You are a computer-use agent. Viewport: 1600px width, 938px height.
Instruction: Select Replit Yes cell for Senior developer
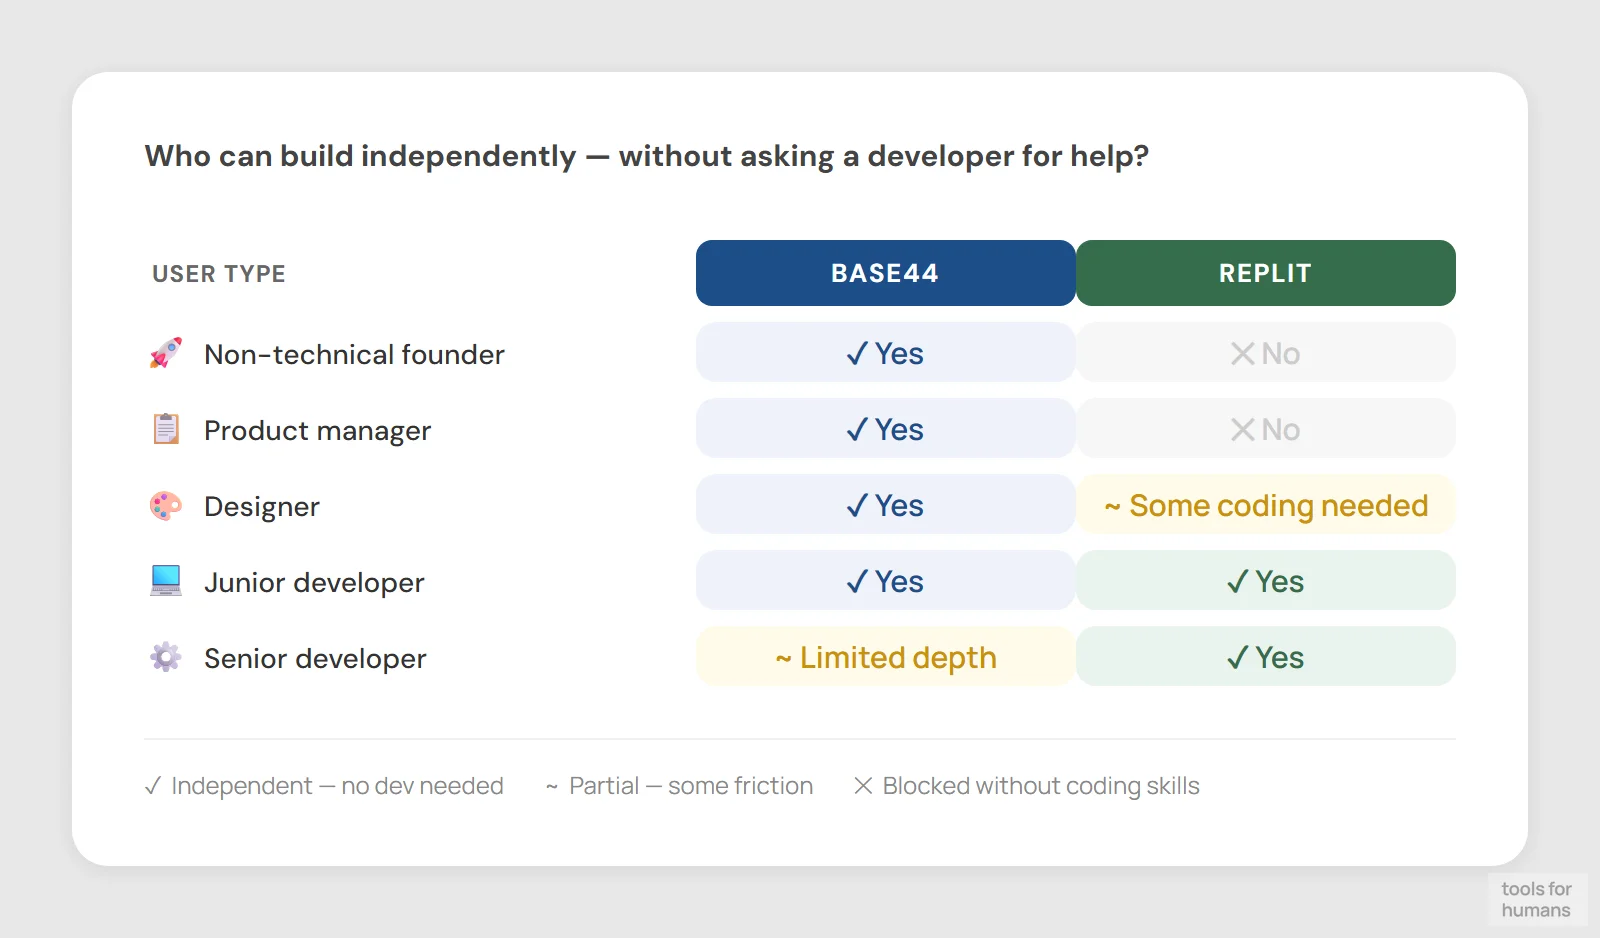pos(1265,657)
